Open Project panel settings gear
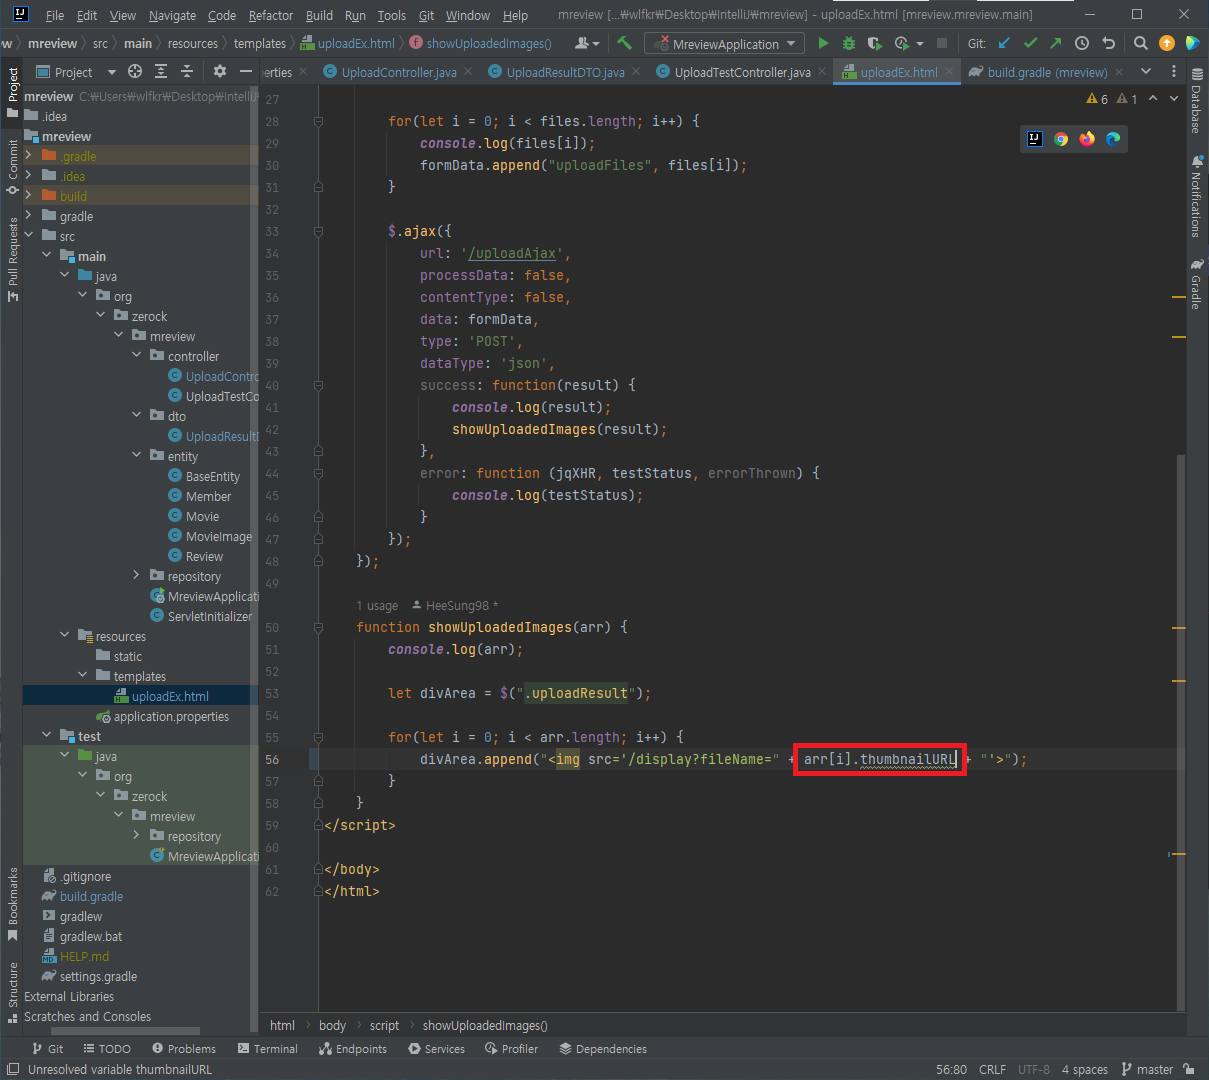Viewport: 1209px width, 1080px height. (220, 71)
